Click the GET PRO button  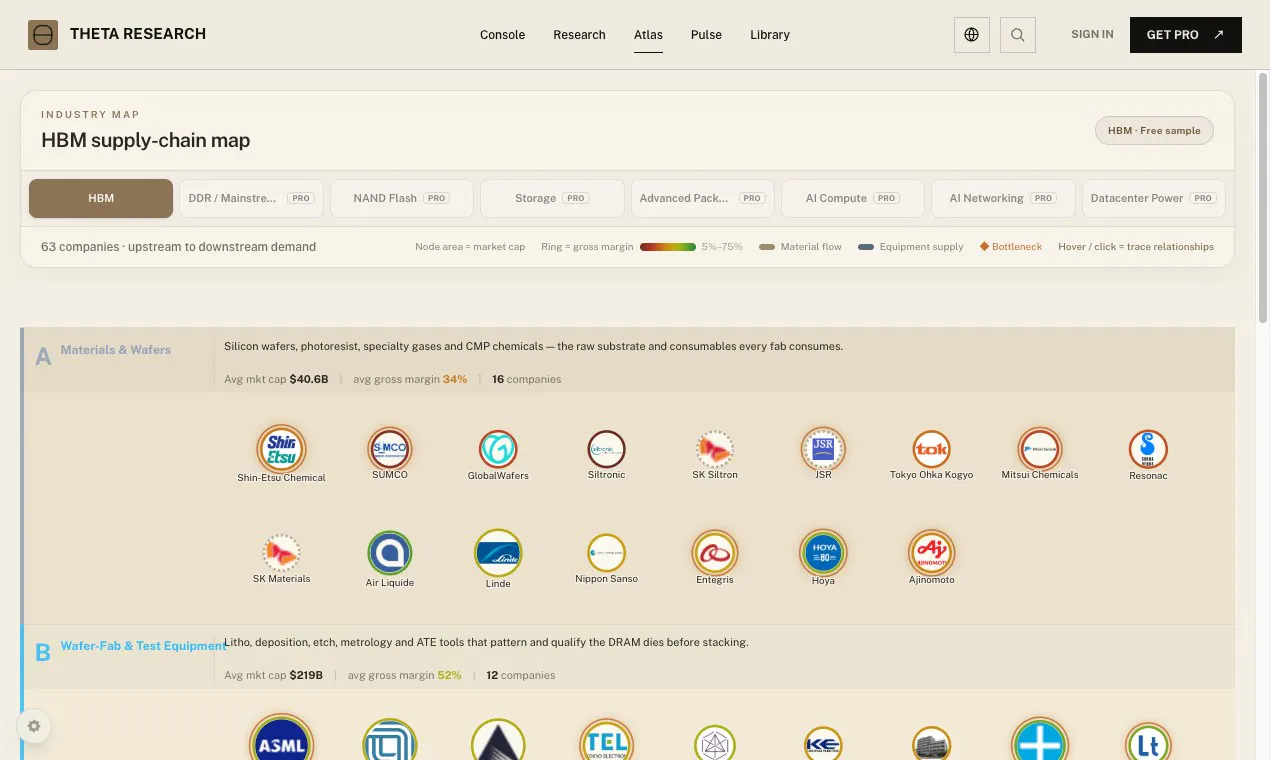pos(1186,35)
